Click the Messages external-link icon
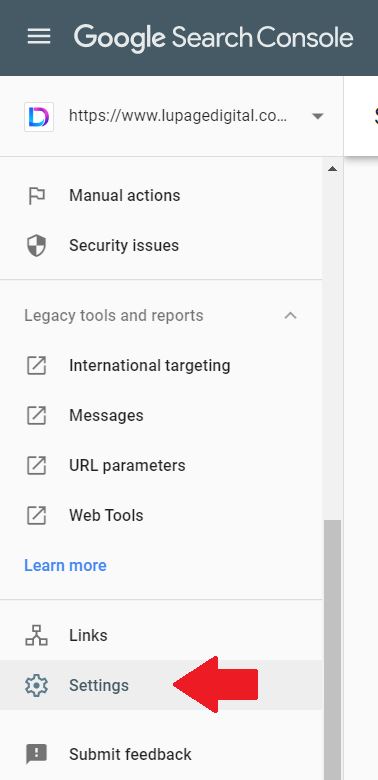The height and width of the screenshot is (780, 378). pos(36,415)
